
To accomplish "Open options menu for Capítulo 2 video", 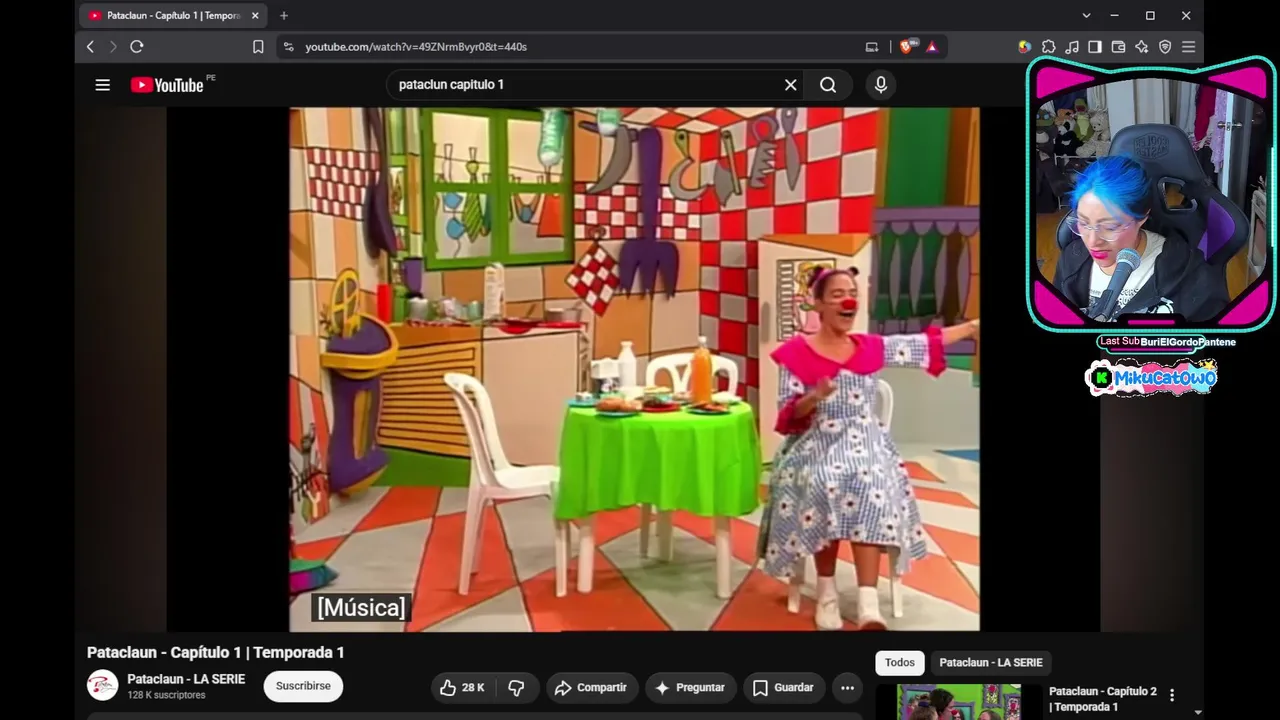I will click(x=1172, y=695).
